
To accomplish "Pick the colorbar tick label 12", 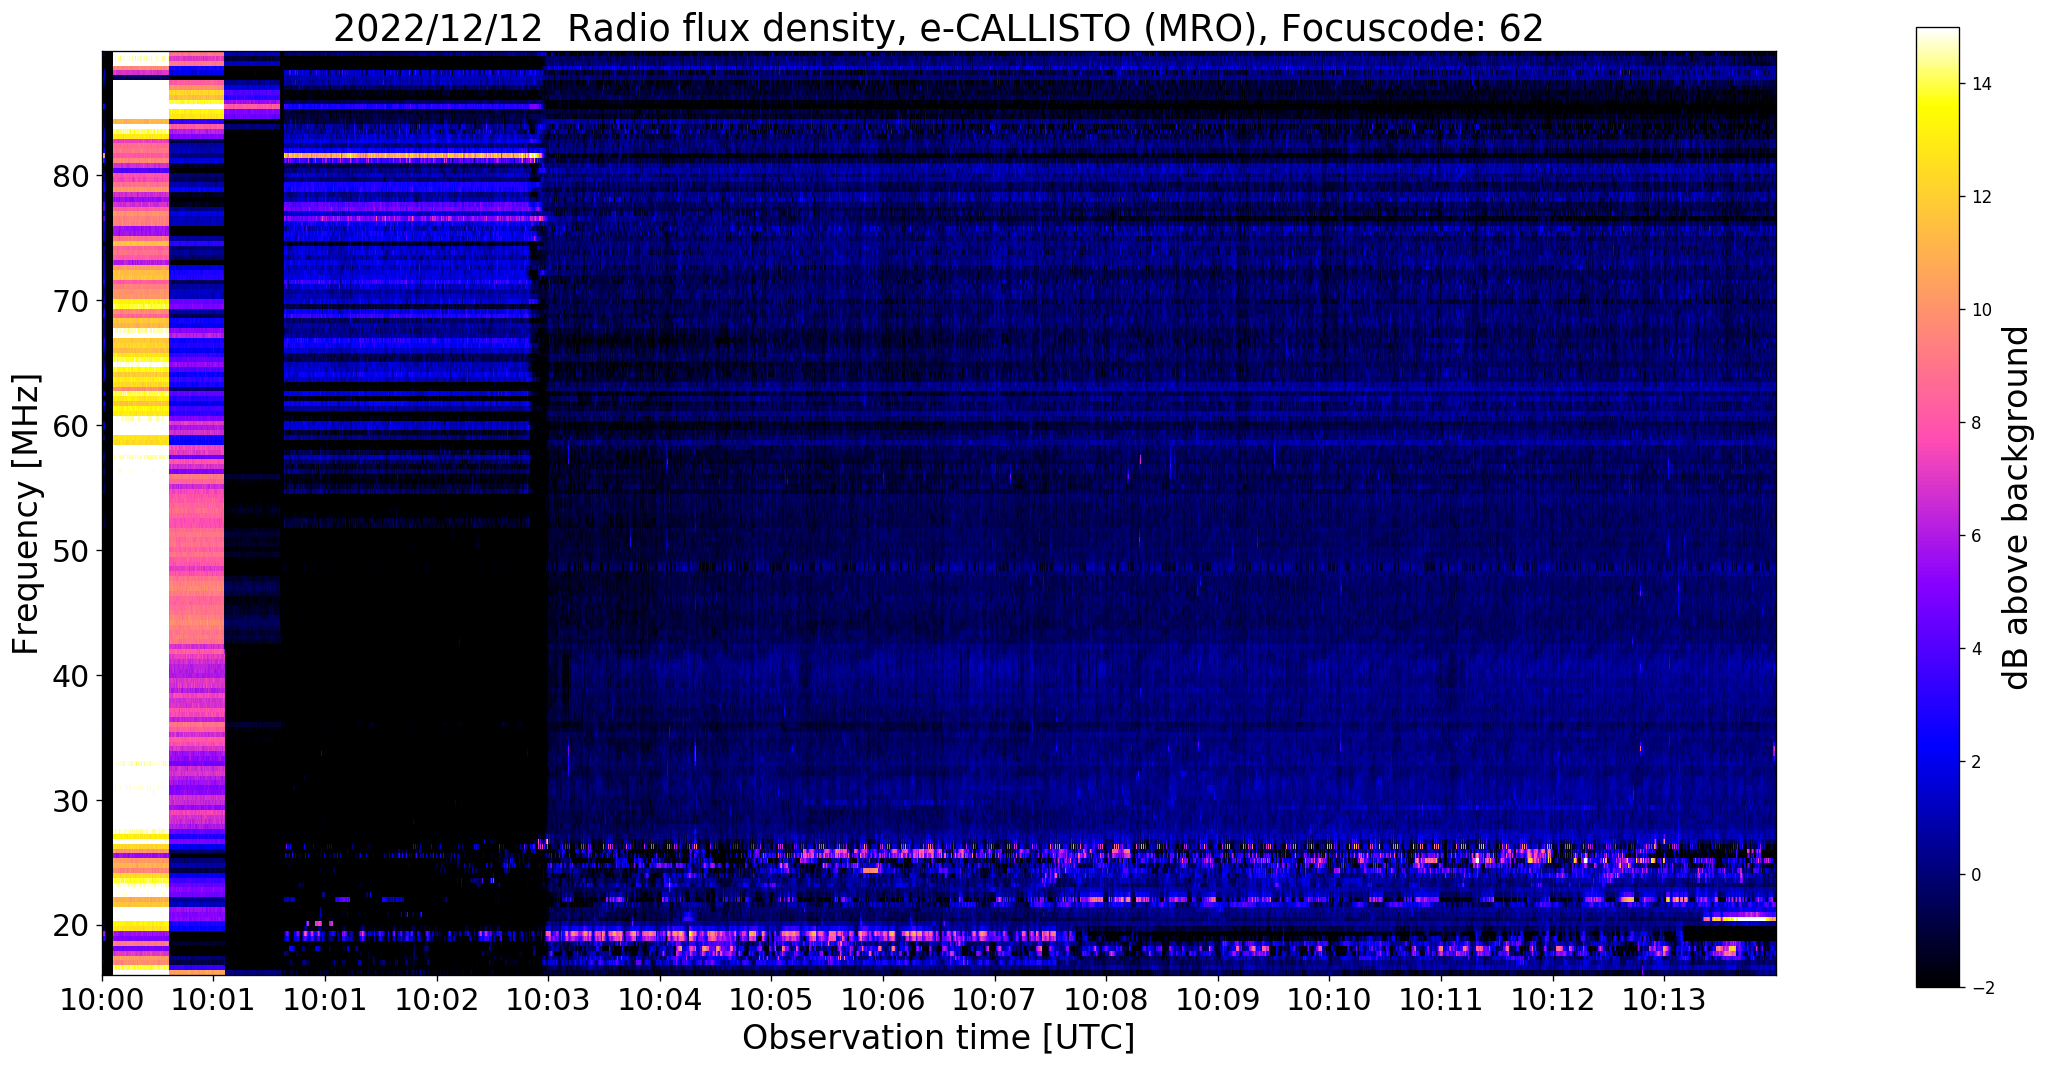I will point(1980,197).
